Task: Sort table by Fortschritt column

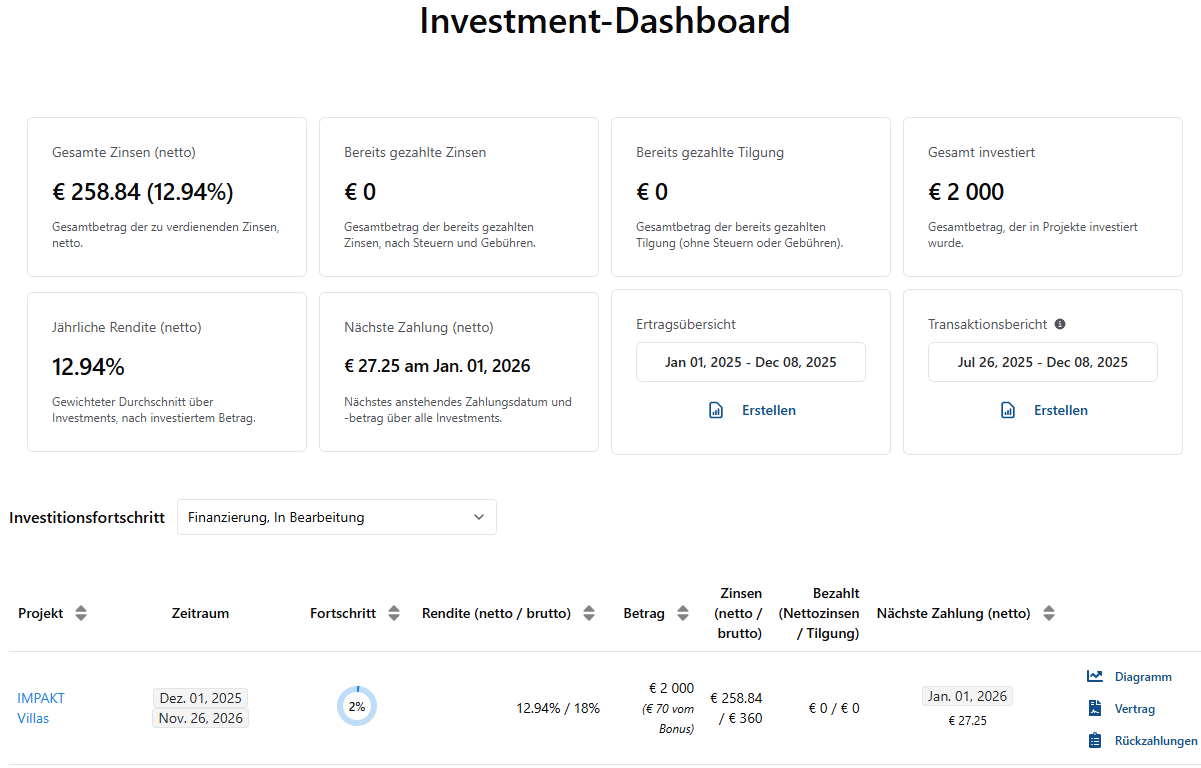Action: click(x=394, y=613)
